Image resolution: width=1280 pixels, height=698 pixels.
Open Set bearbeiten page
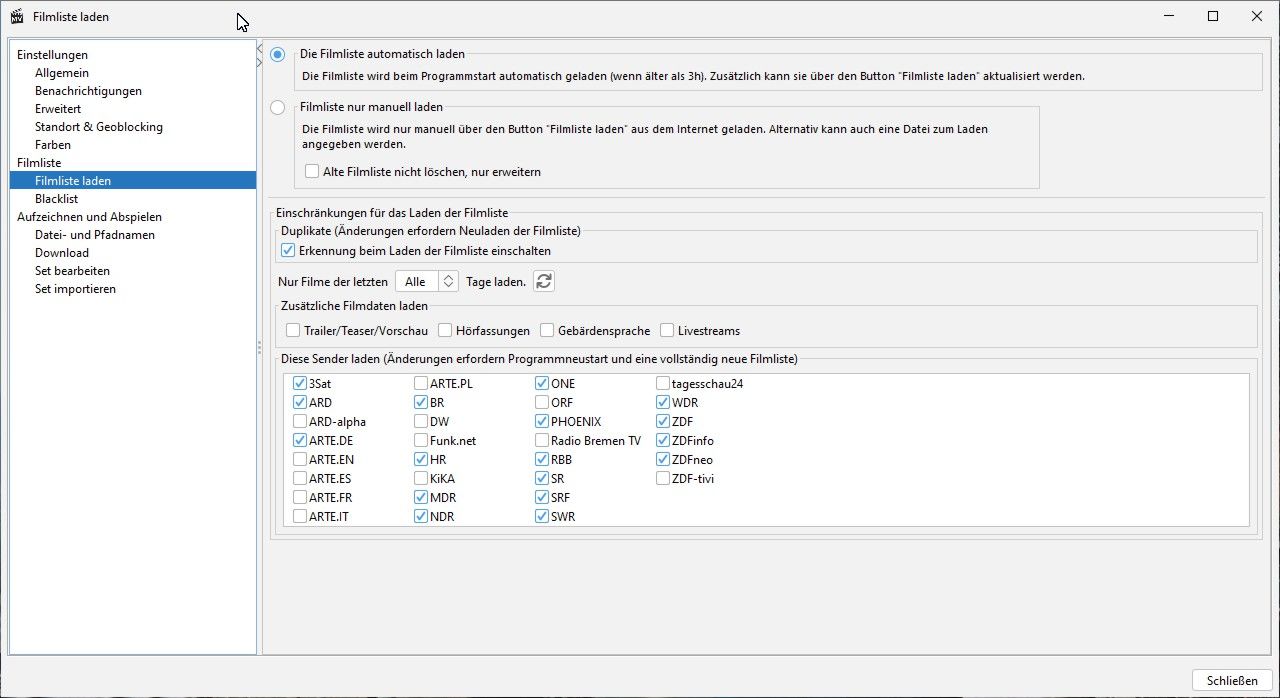[72, 271]
